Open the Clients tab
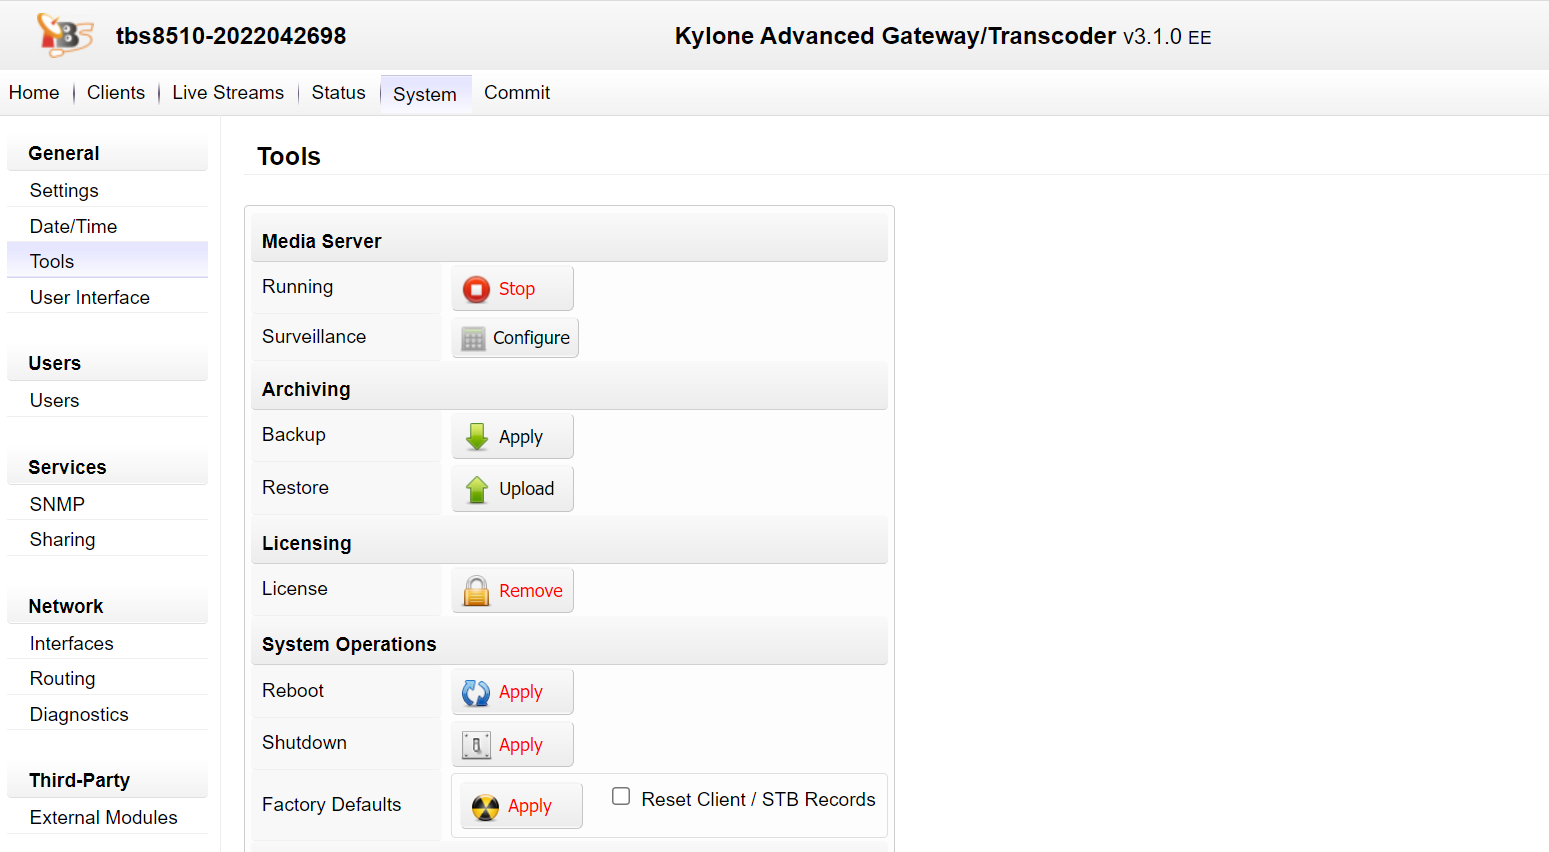Viewport: 1549px width, 852px height. (116, 93)
